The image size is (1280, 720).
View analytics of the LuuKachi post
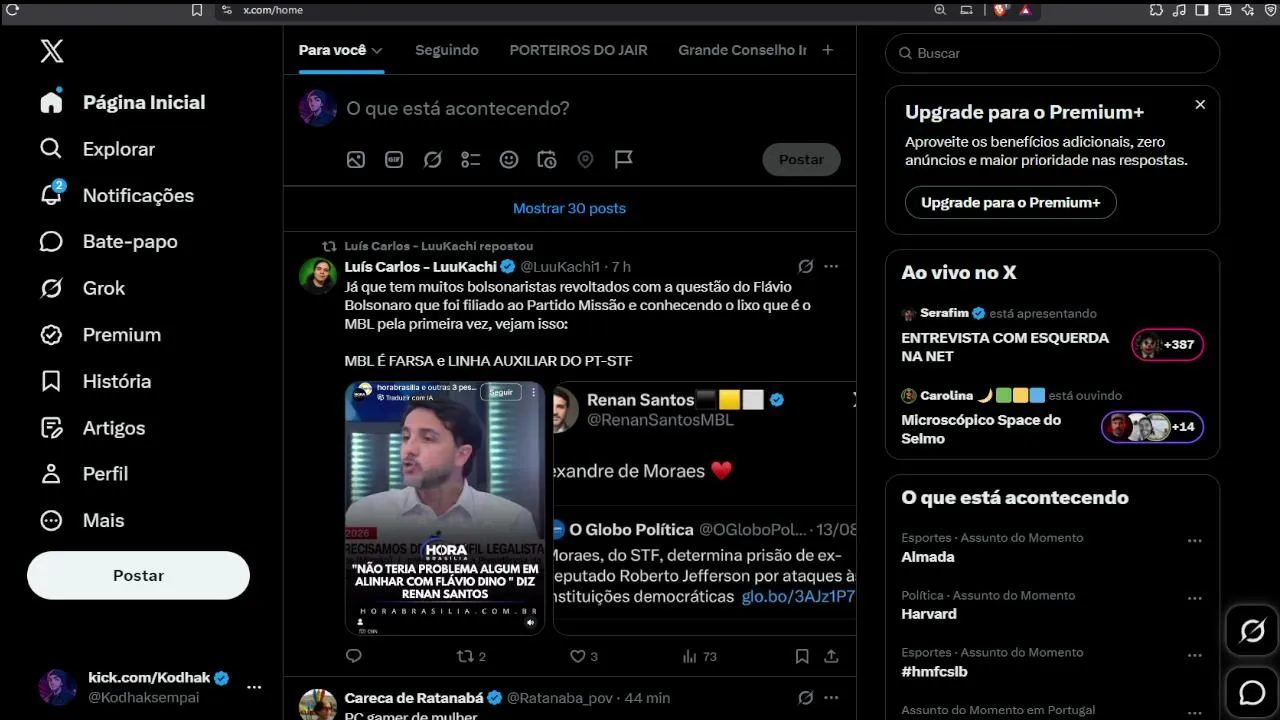699,656
